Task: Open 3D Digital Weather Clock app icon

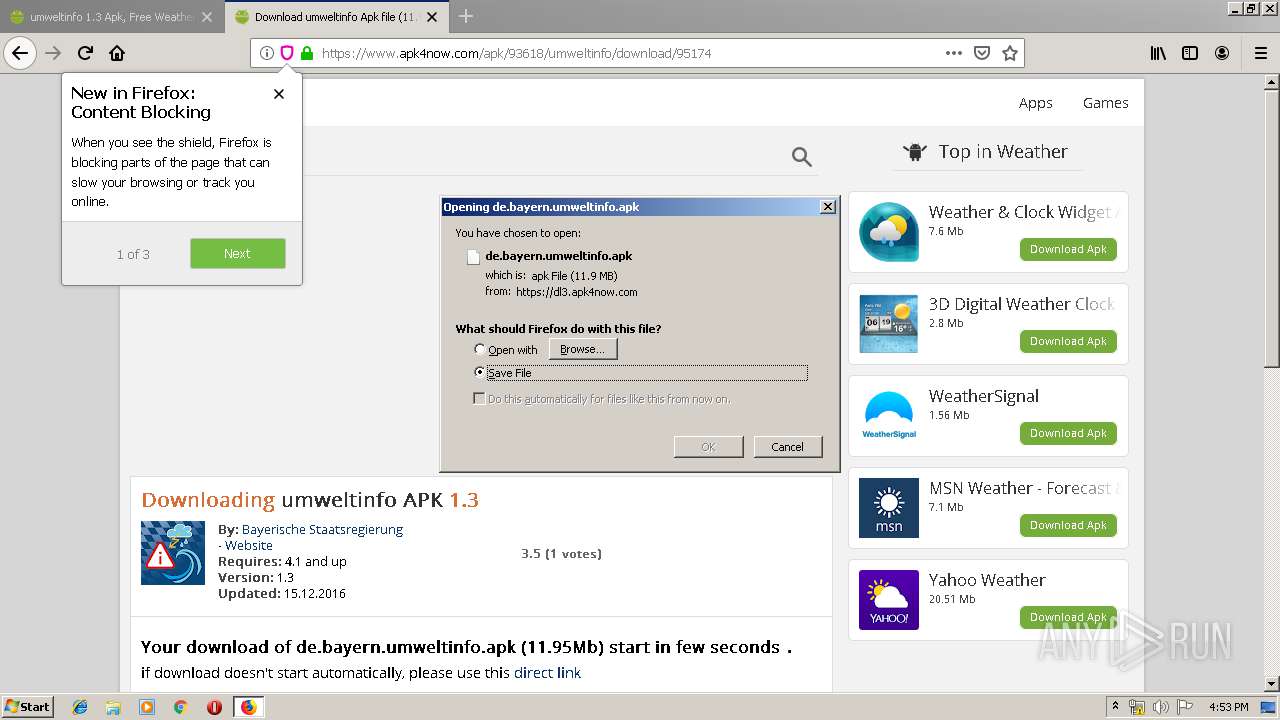Action: (889, 324)
